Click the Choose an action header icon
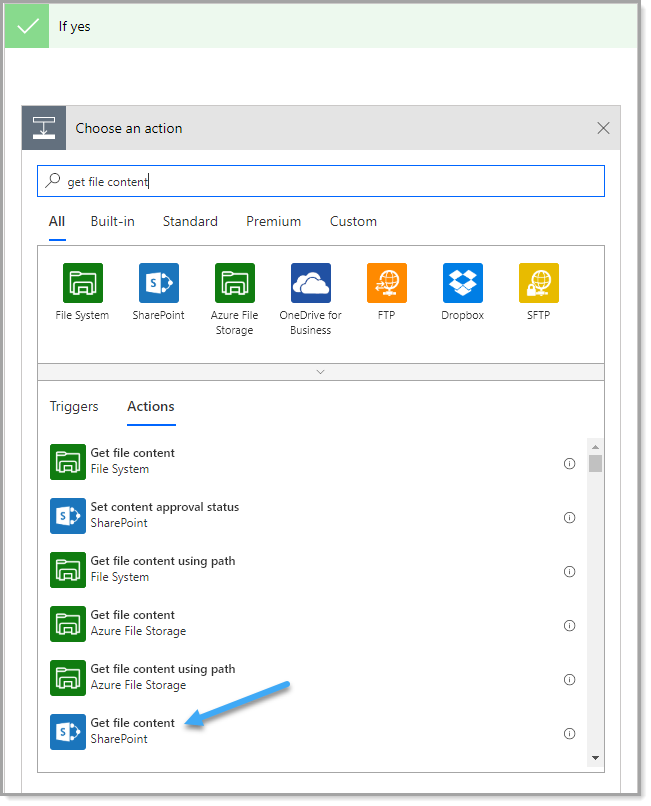 pyautogui.click(x=44, y=128)
